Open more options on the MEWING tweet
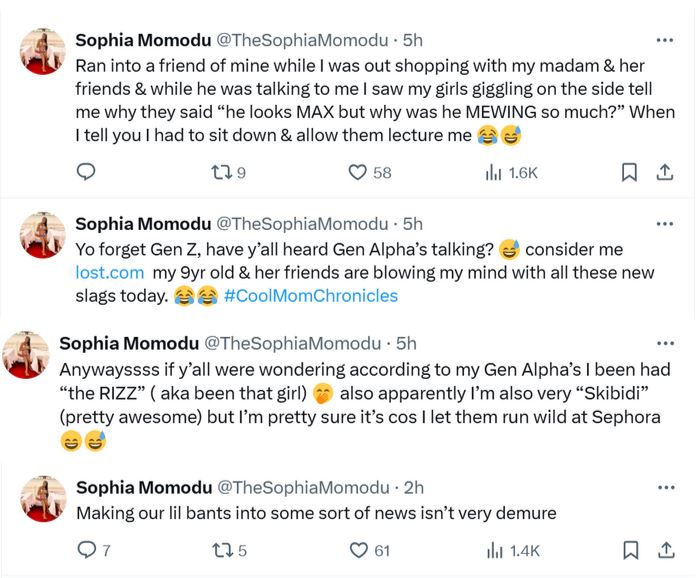This screenshot has width=699, height=578. pyautogui.click(x=664, y=40)
